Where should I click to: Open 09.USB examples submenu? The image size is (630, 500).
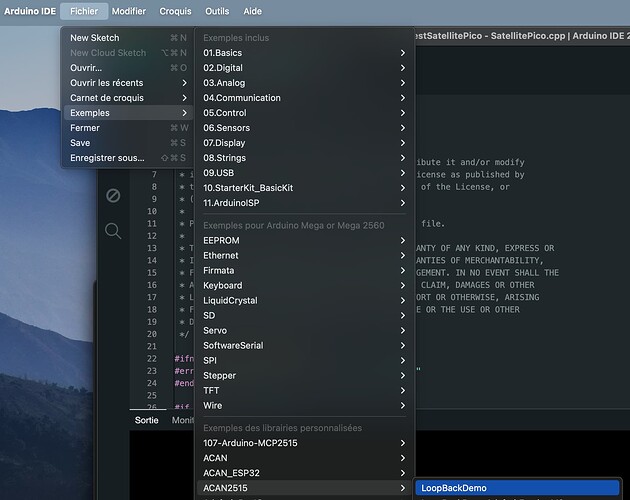305,173
